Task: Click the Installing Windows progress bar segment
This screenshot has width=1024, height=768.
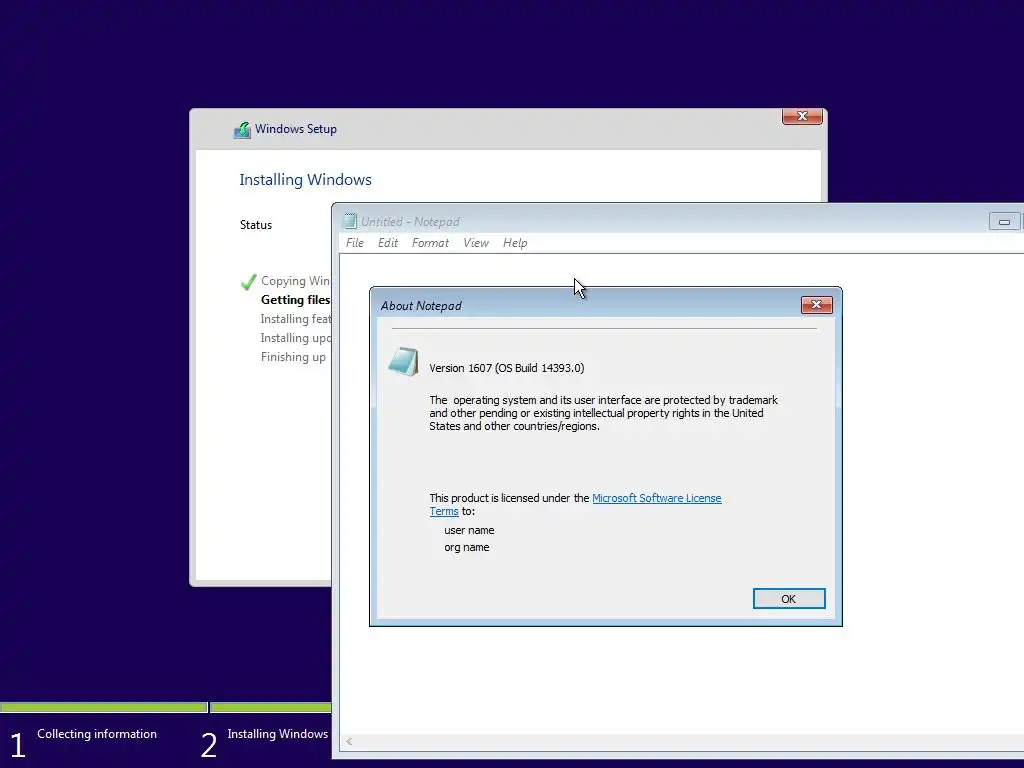Action: [x=270, y=707]
